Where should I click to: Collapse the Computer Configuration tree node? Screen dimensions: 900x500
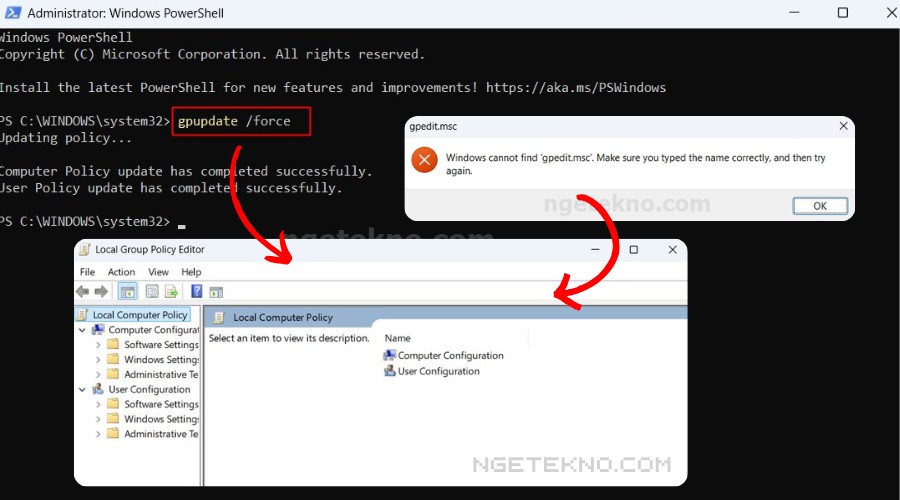83,330
